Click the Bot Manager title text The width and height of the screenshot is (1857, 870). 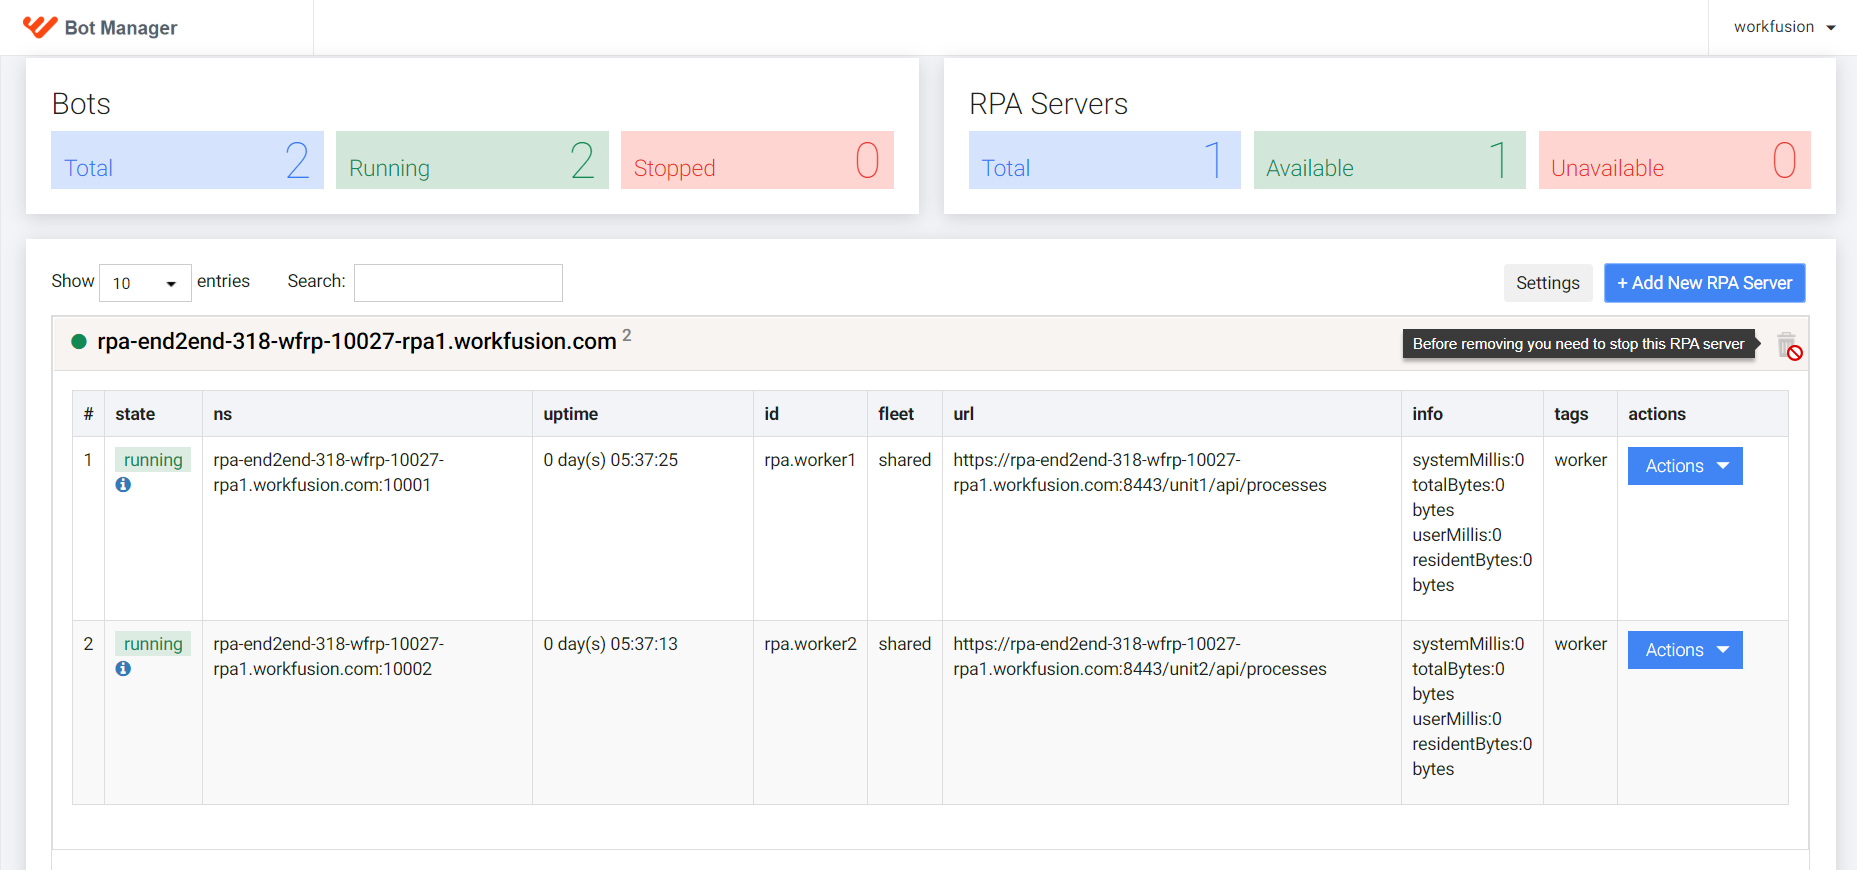[x=121, y=28]
